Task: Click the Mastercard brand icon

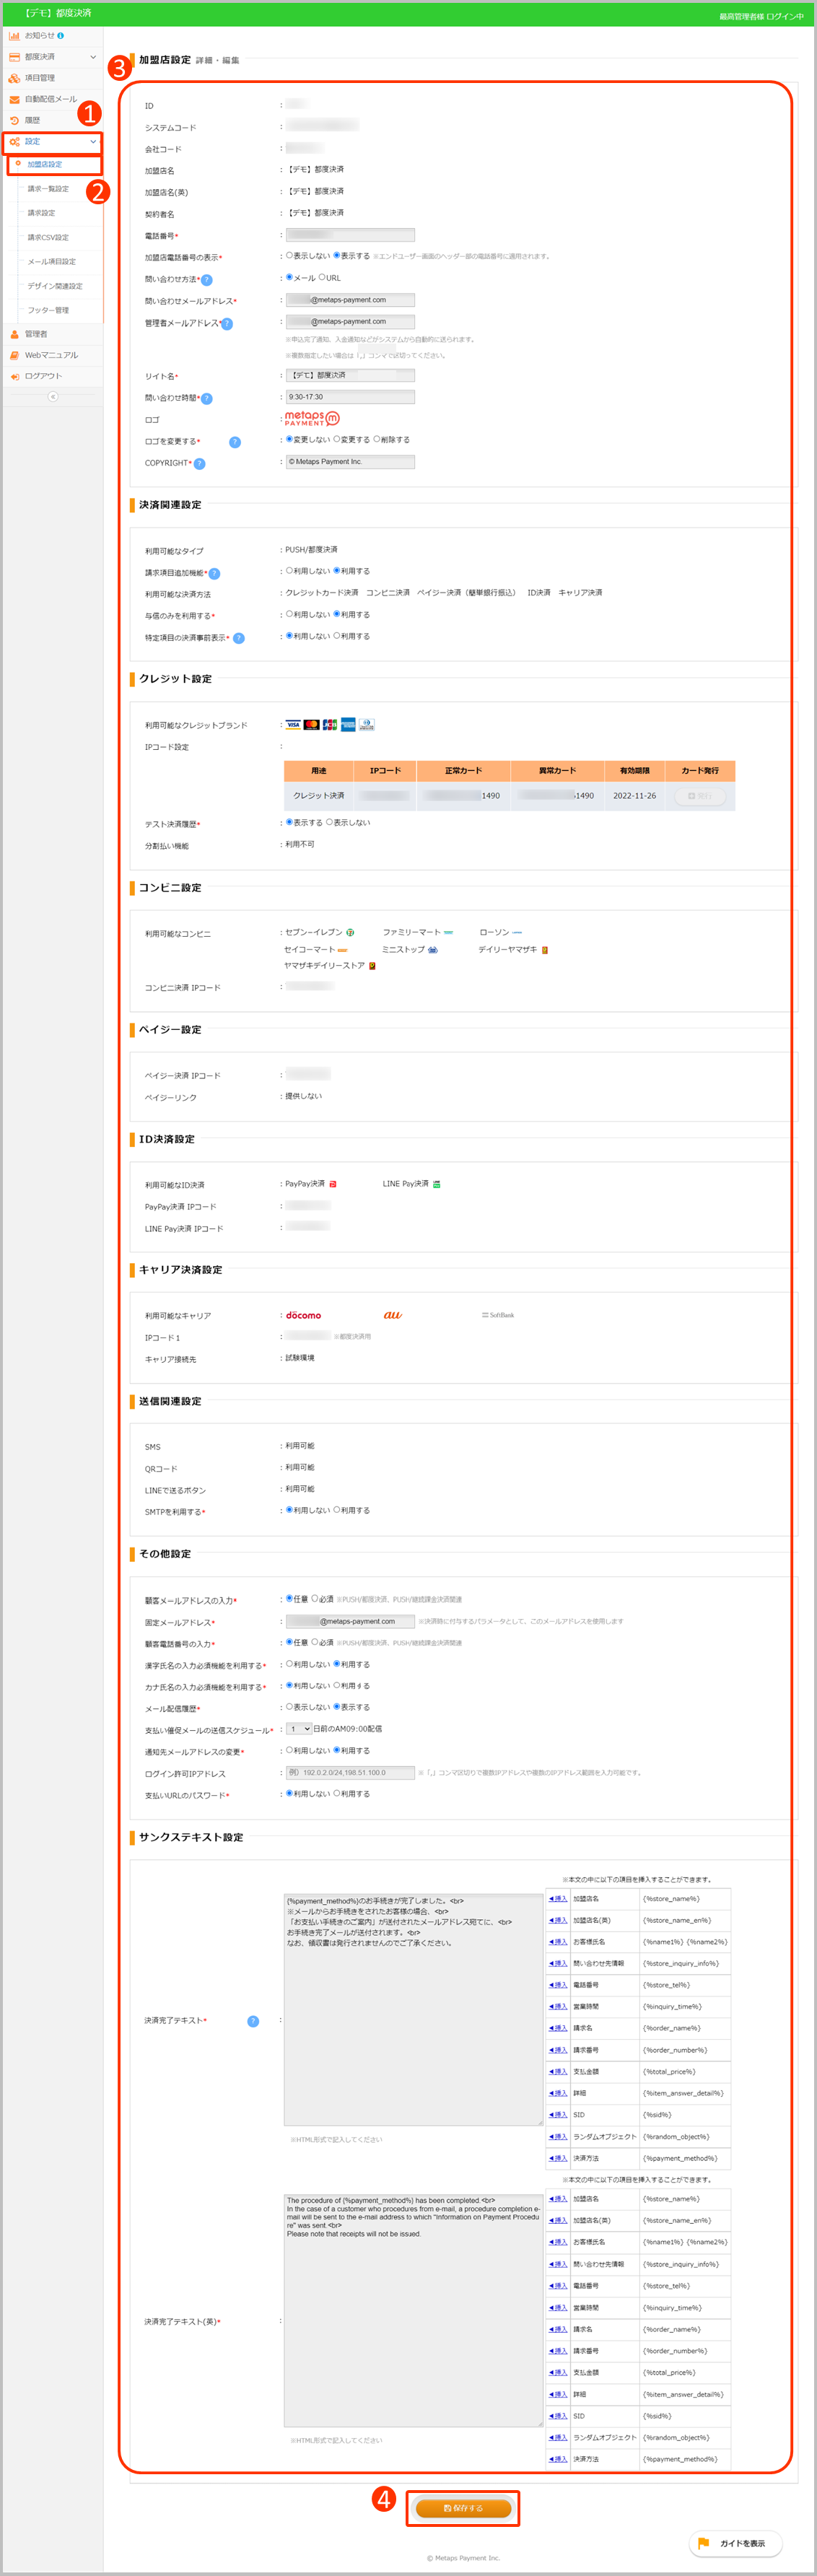Action: (312, 725)
